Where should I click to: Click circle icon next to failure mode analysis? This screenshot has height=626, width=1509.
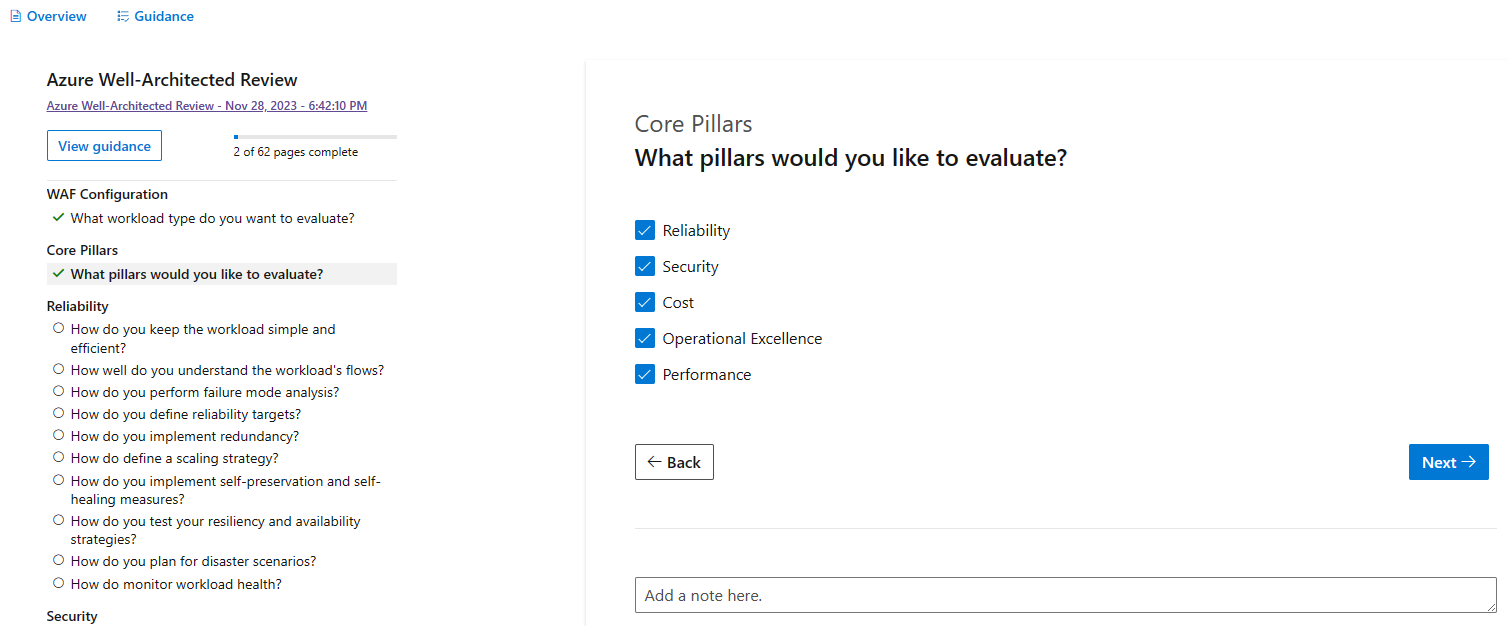[58, 391]
